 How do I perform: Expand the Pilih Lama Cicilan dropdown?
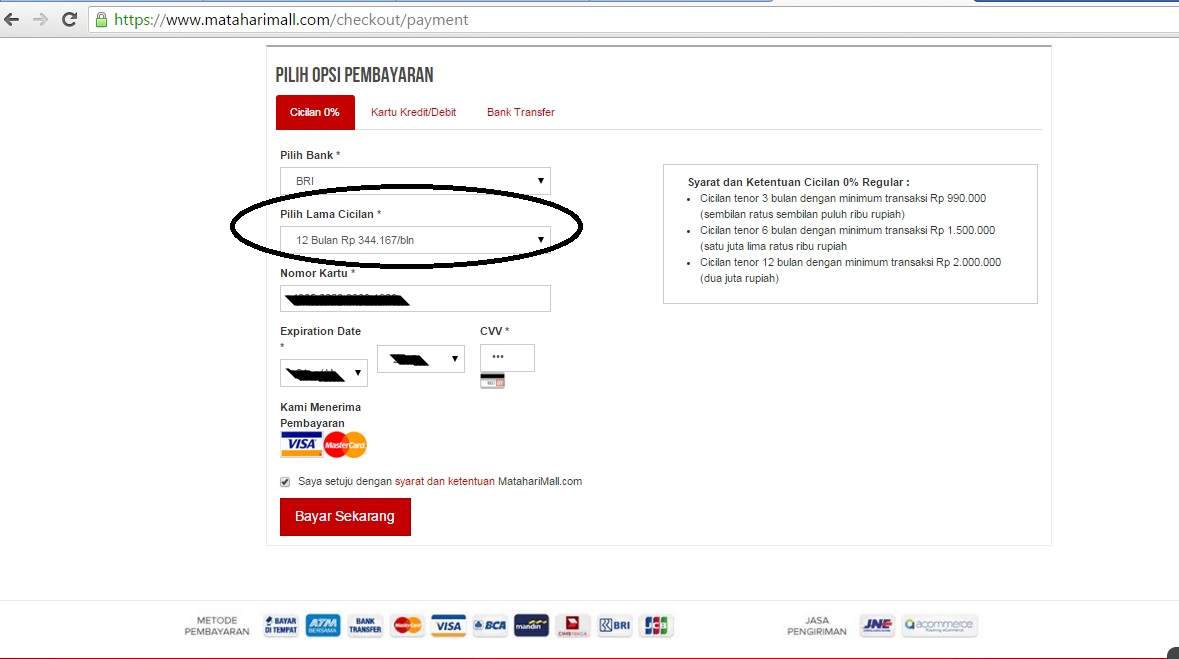pos(415,240)
